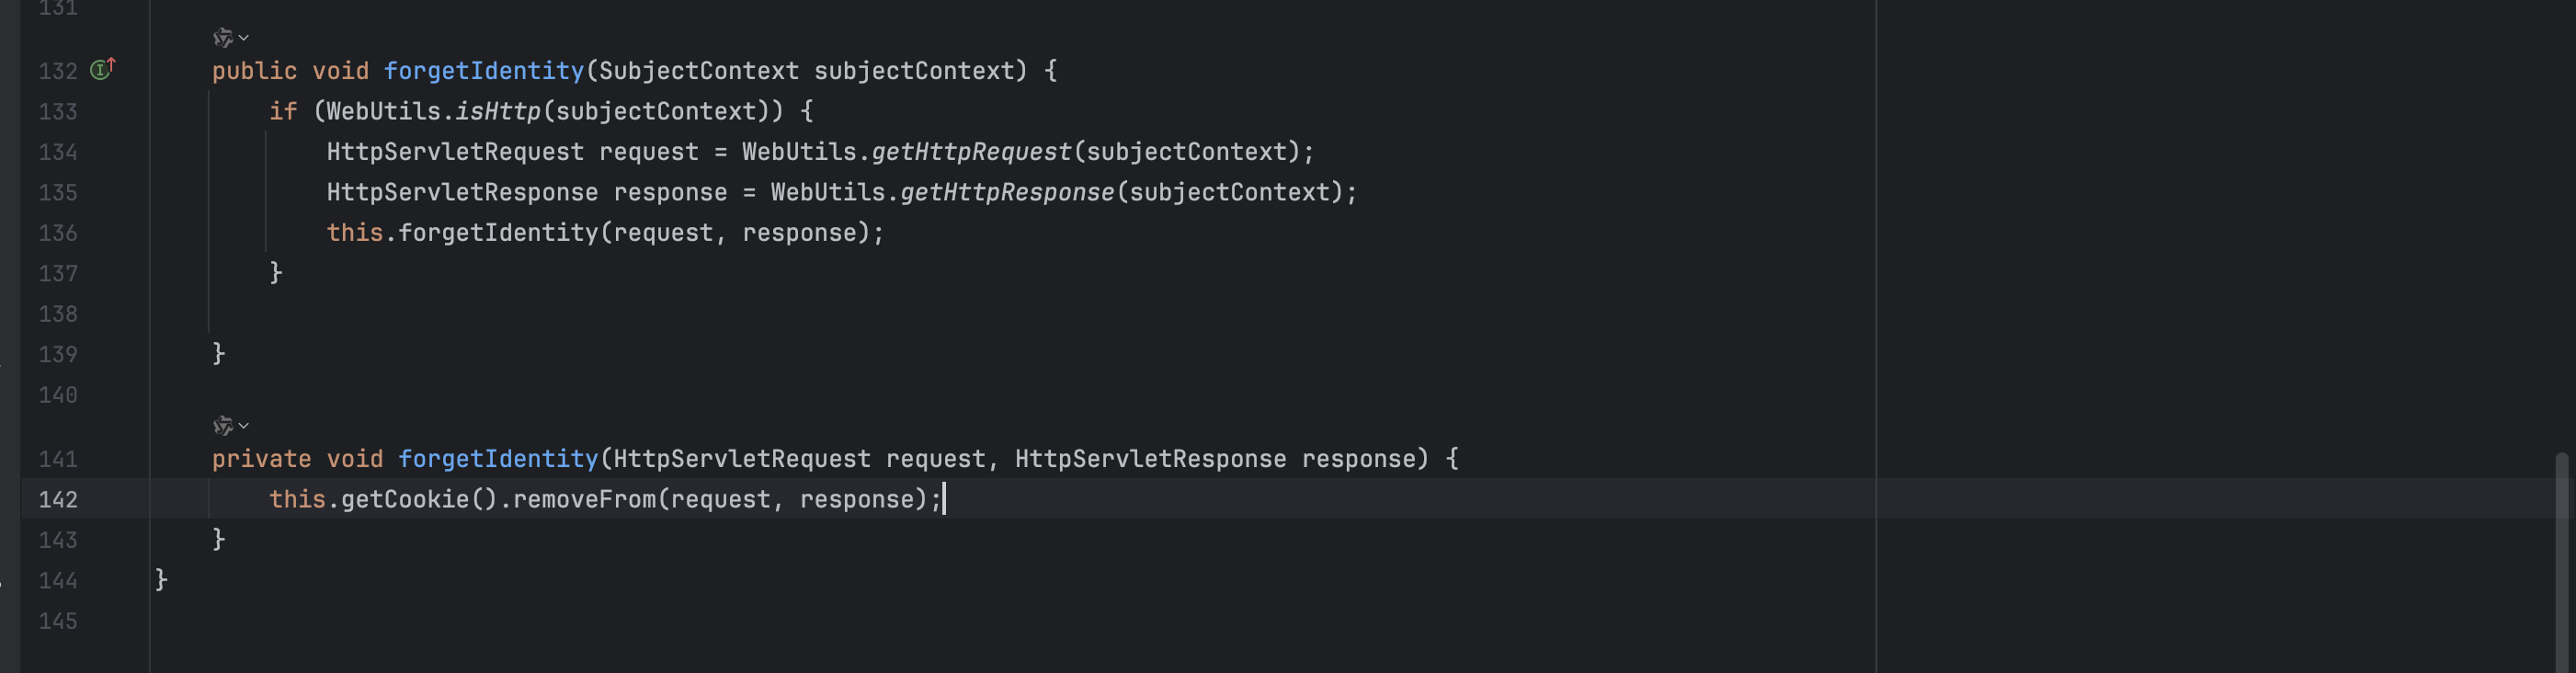Click line number 144 in the gutter
The image size is (2576, 673).
(58, 581)
